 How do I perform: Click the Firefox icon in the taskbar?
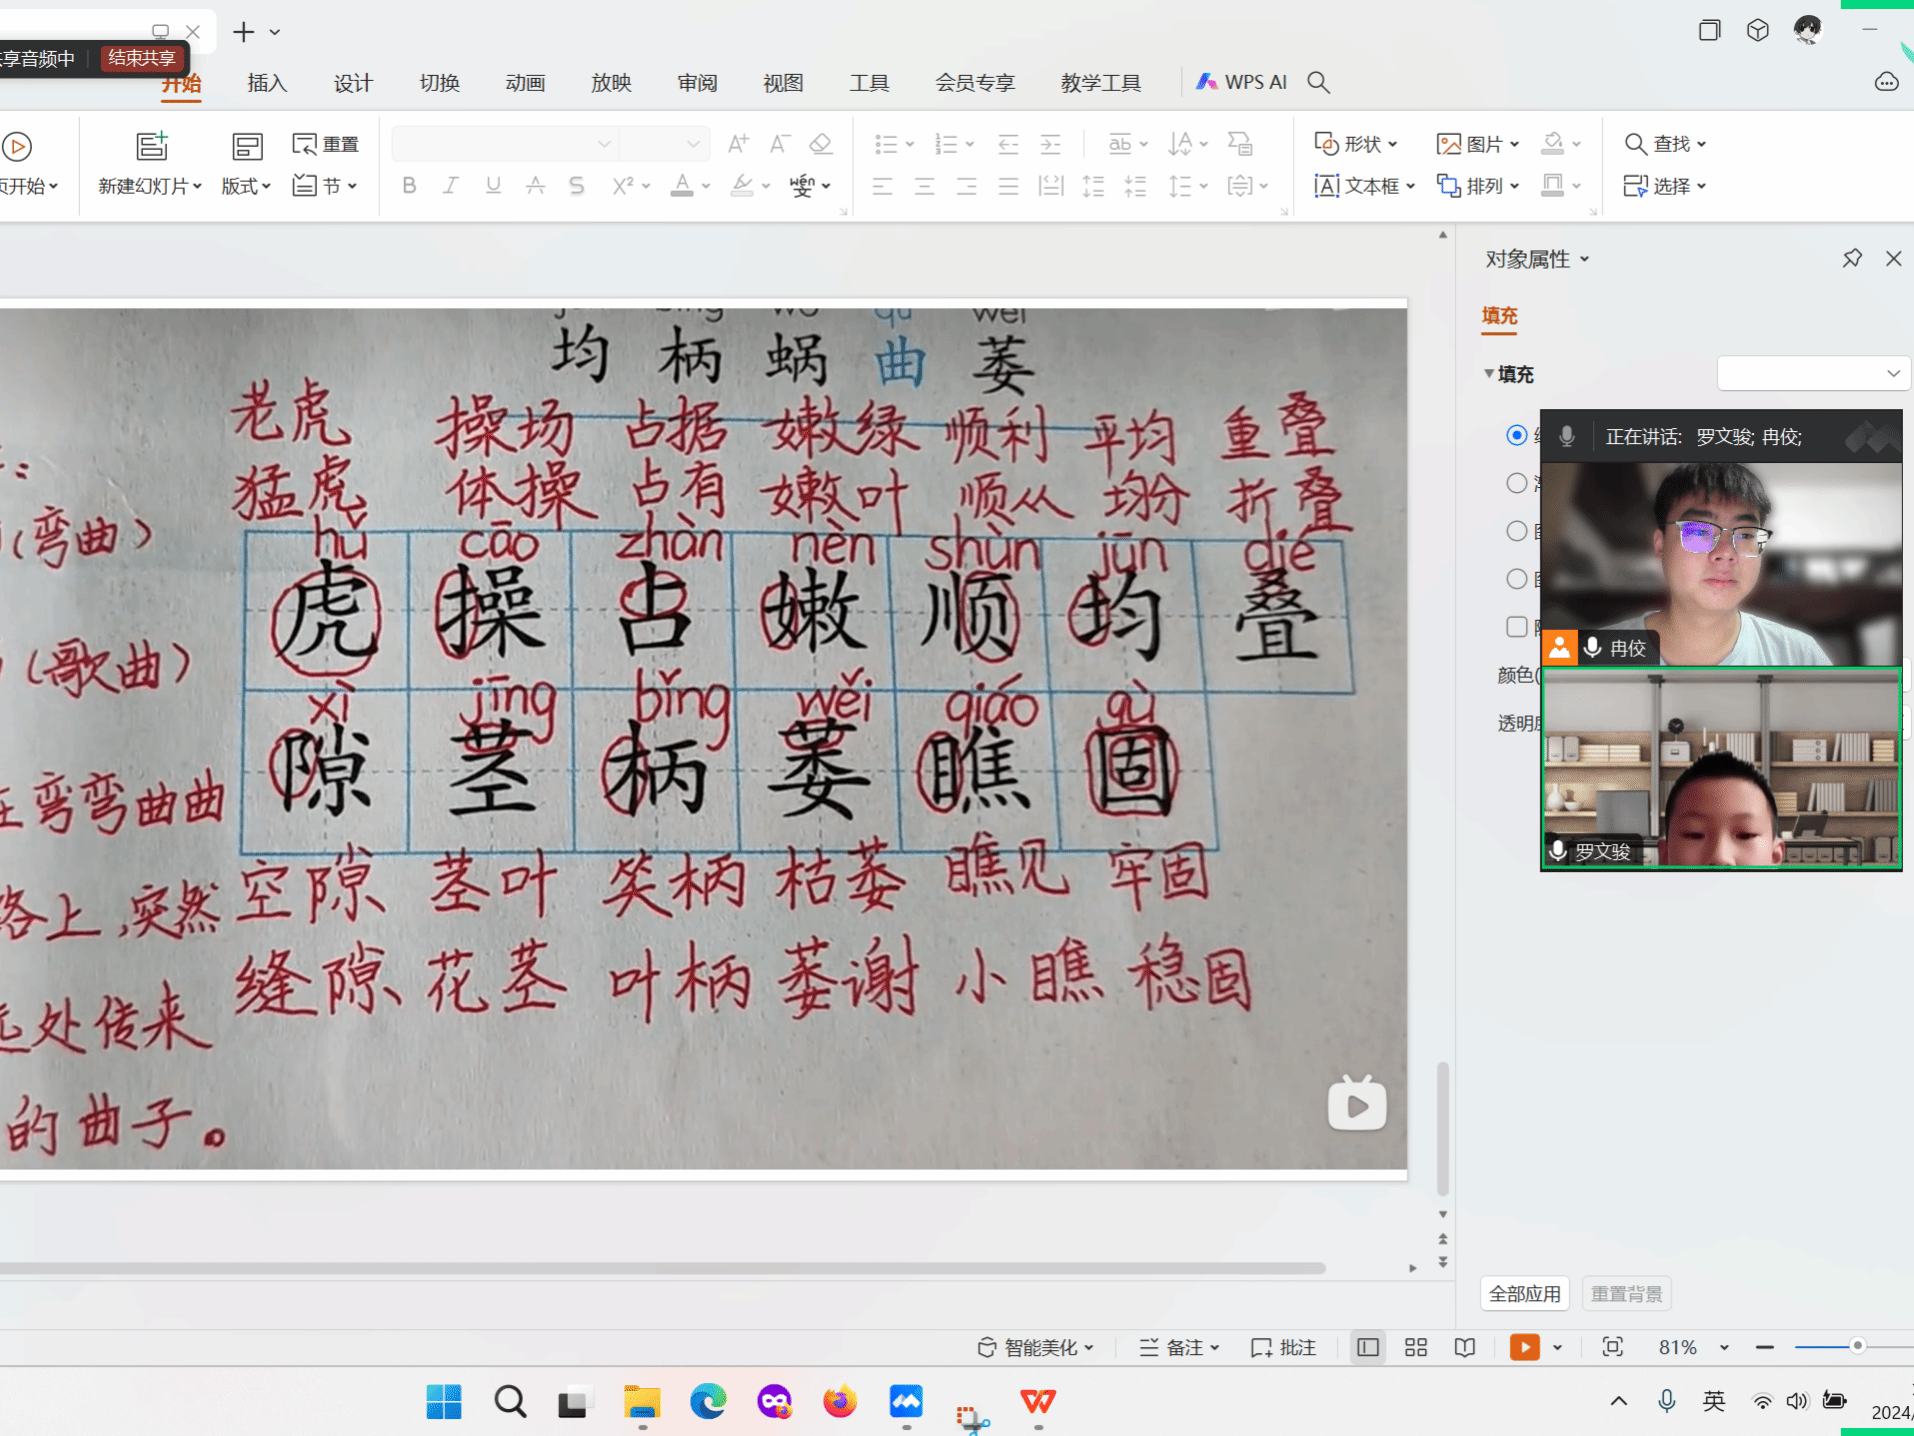839,1402
